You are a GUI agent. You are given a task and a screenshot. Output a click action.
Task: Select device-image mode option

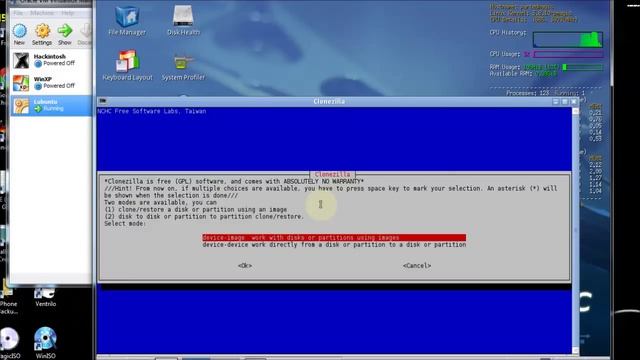click(x=334, y=238)
